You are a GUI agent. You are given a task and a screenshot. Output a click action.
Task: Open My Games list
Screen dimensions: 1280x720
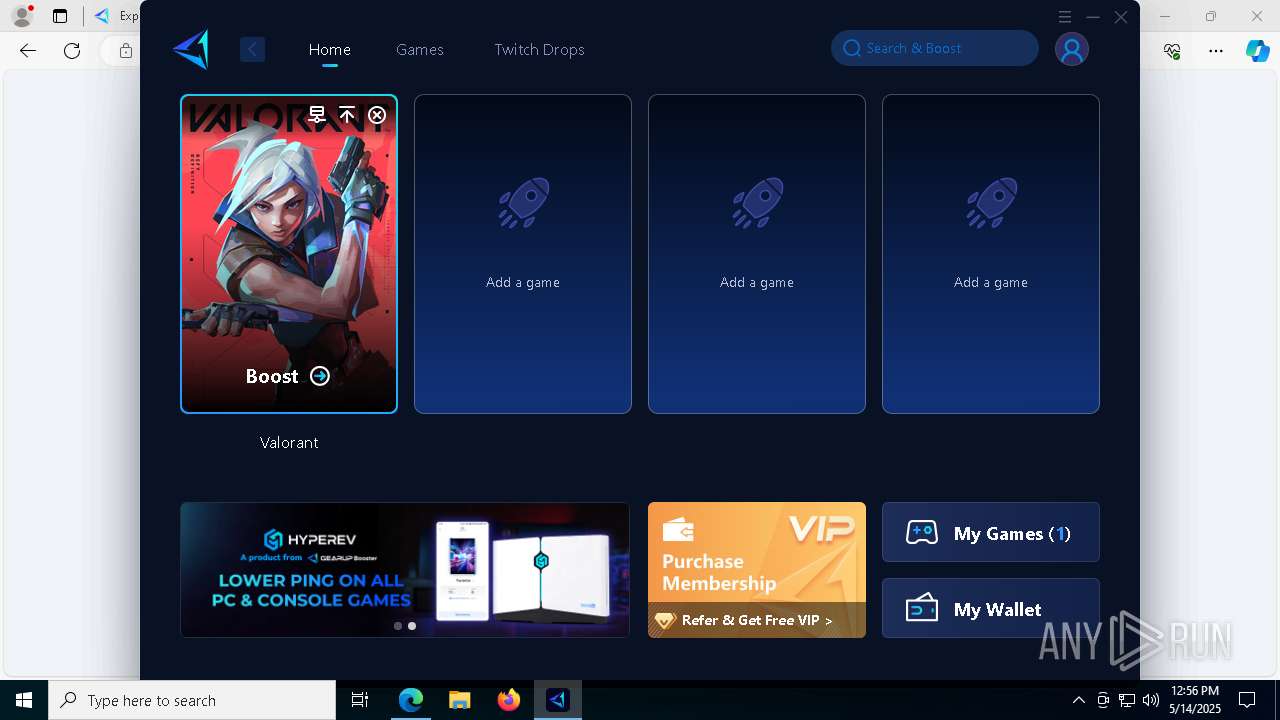click(991, 533)
